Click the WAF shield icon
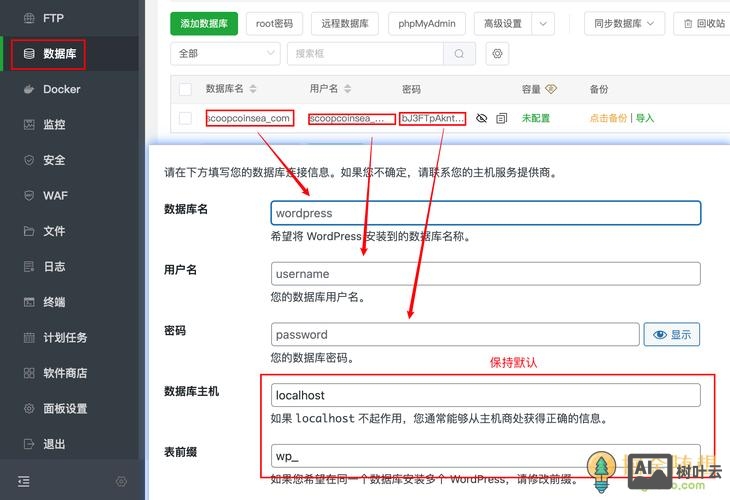The image size is (730, 500). (29, 196)
